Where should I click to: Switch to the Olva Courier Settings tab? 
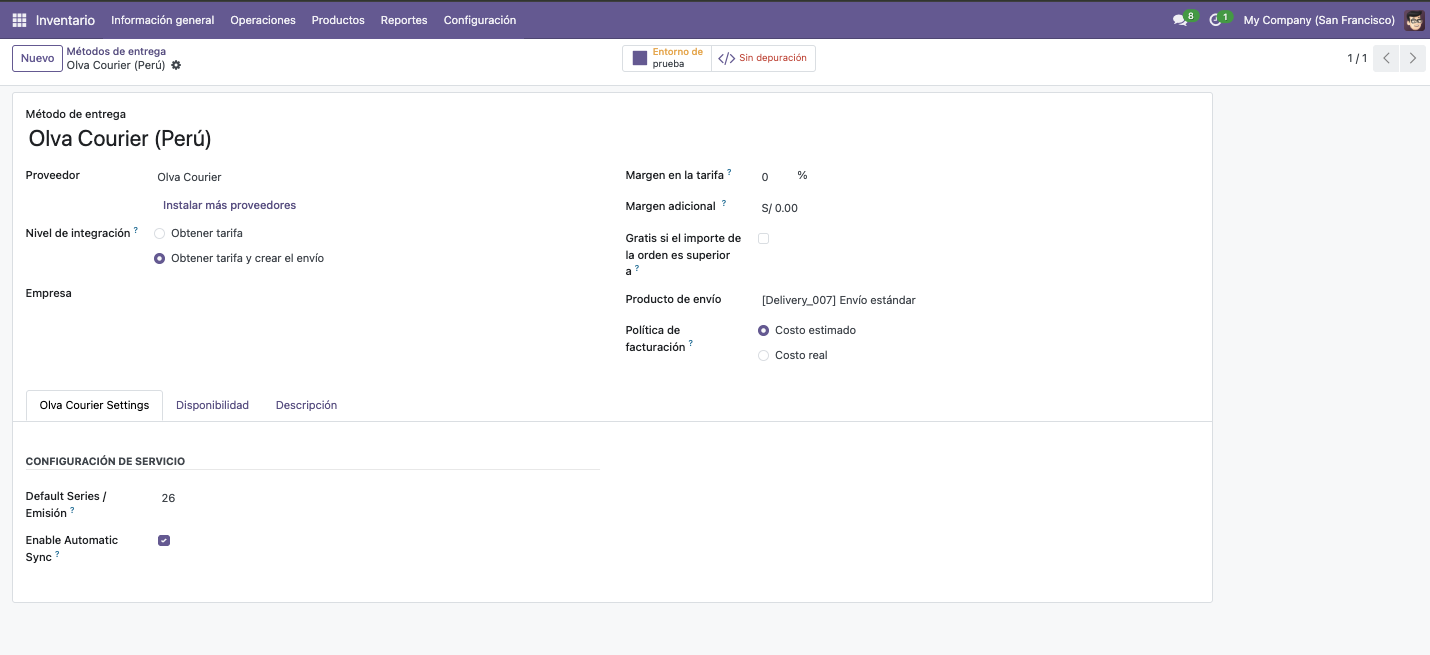pyautogui.click(x=94, y=405)
